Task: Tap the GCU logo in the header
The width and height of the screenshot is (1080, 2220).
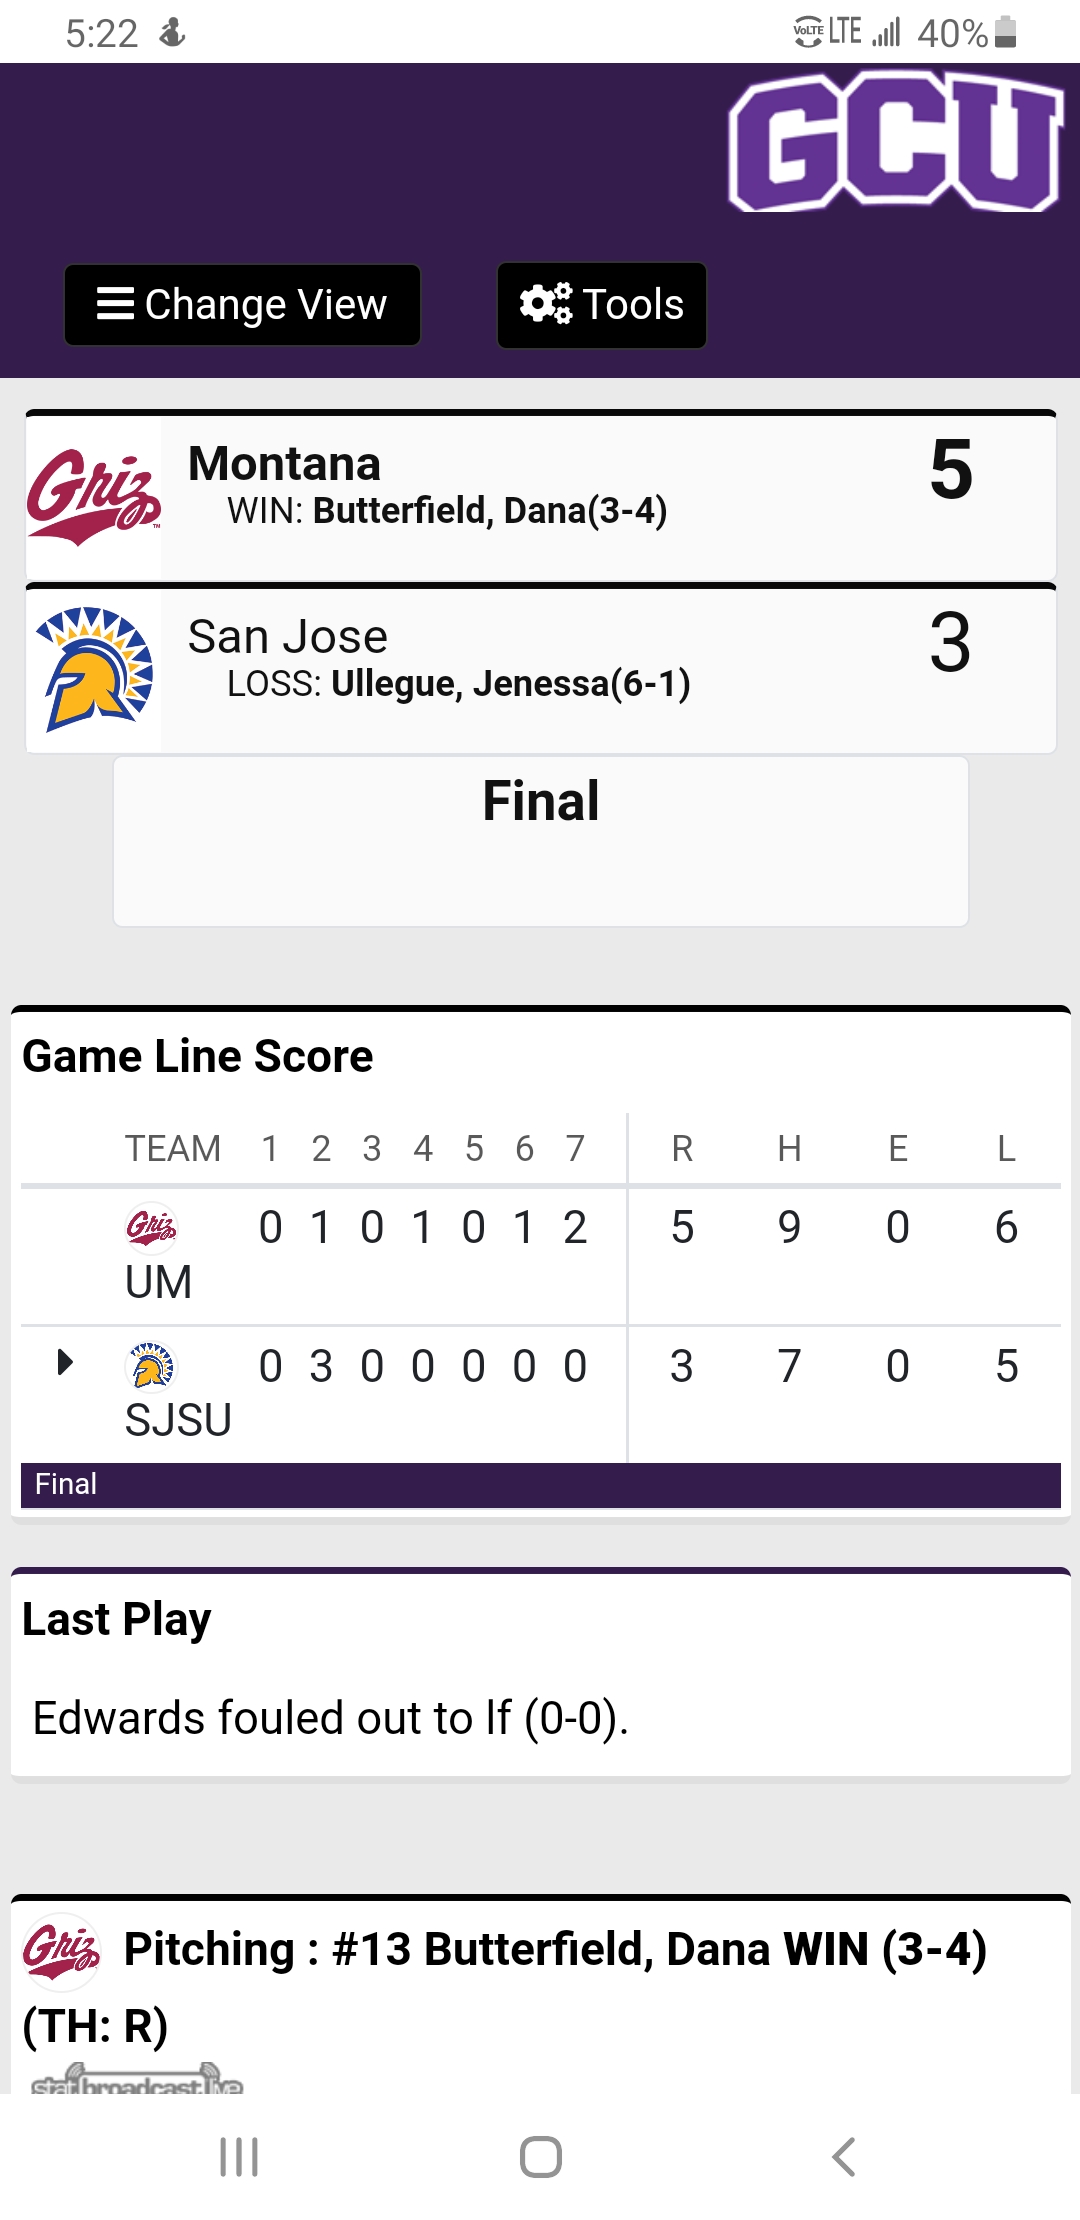Action: 895,141
